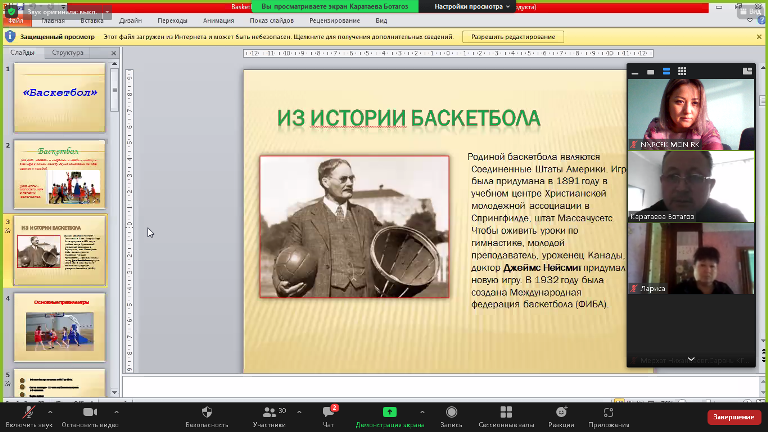Viewport: 768px width, 432px height.
Task: Open Apps in the Zoom toolbar
Action: [608, 412]
